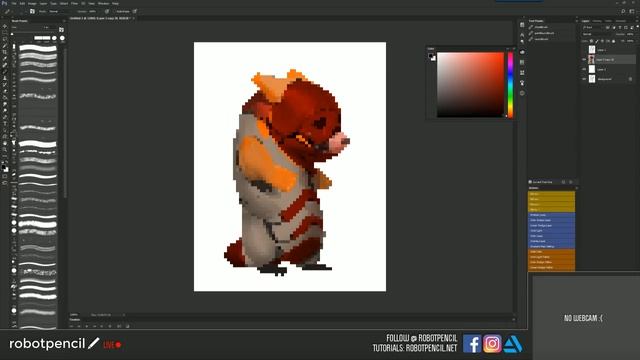This screenshot has height=360, width=640.
Task: Toggle the brush settings panel icon in options bar
Action: (32, 11)
